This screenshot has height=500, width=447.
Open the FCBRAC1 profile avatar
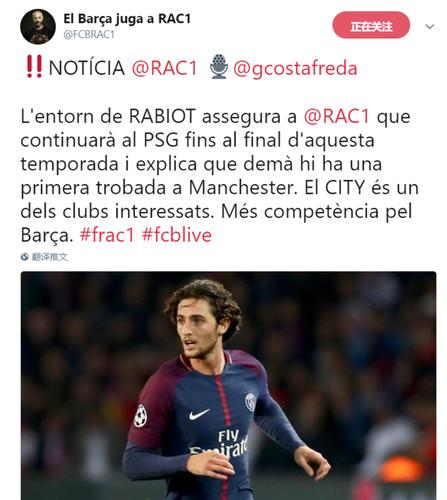tap(38, 27)
